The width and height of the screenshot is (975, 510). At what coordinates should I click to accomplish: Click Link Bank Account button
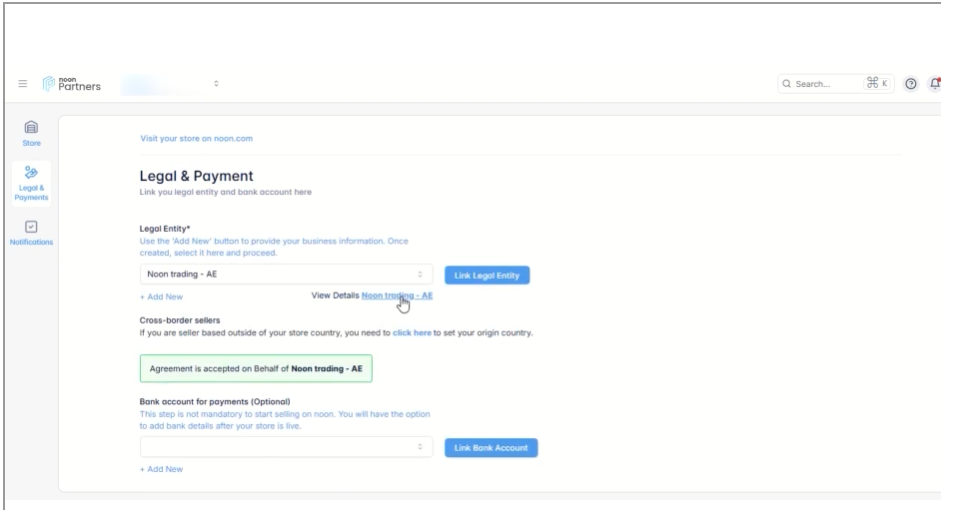(491, 448)
